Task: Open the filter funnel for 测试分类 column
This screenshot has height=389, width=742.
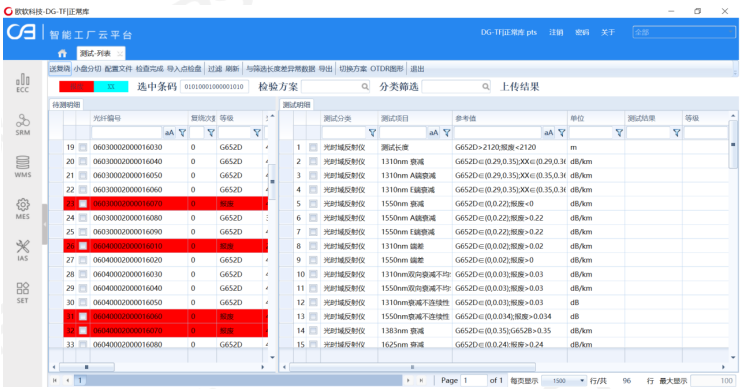Action: [372, 133]
